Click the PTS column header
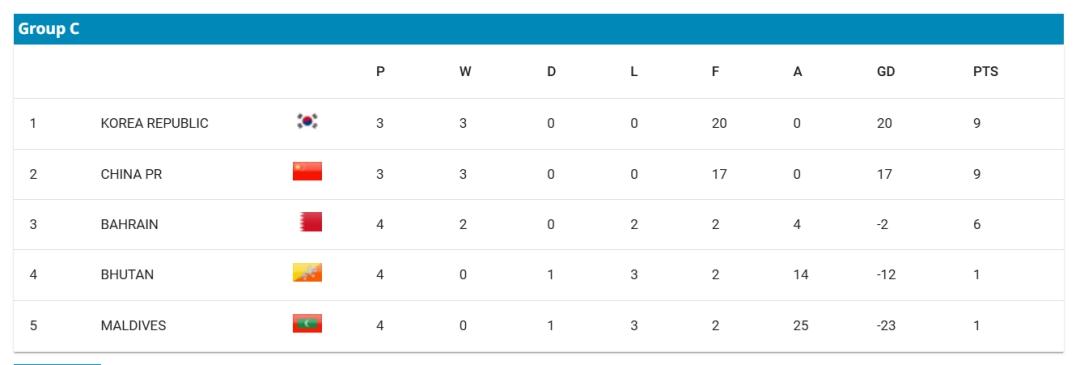Screen dimensions: 1080x365 coord(986,72)
